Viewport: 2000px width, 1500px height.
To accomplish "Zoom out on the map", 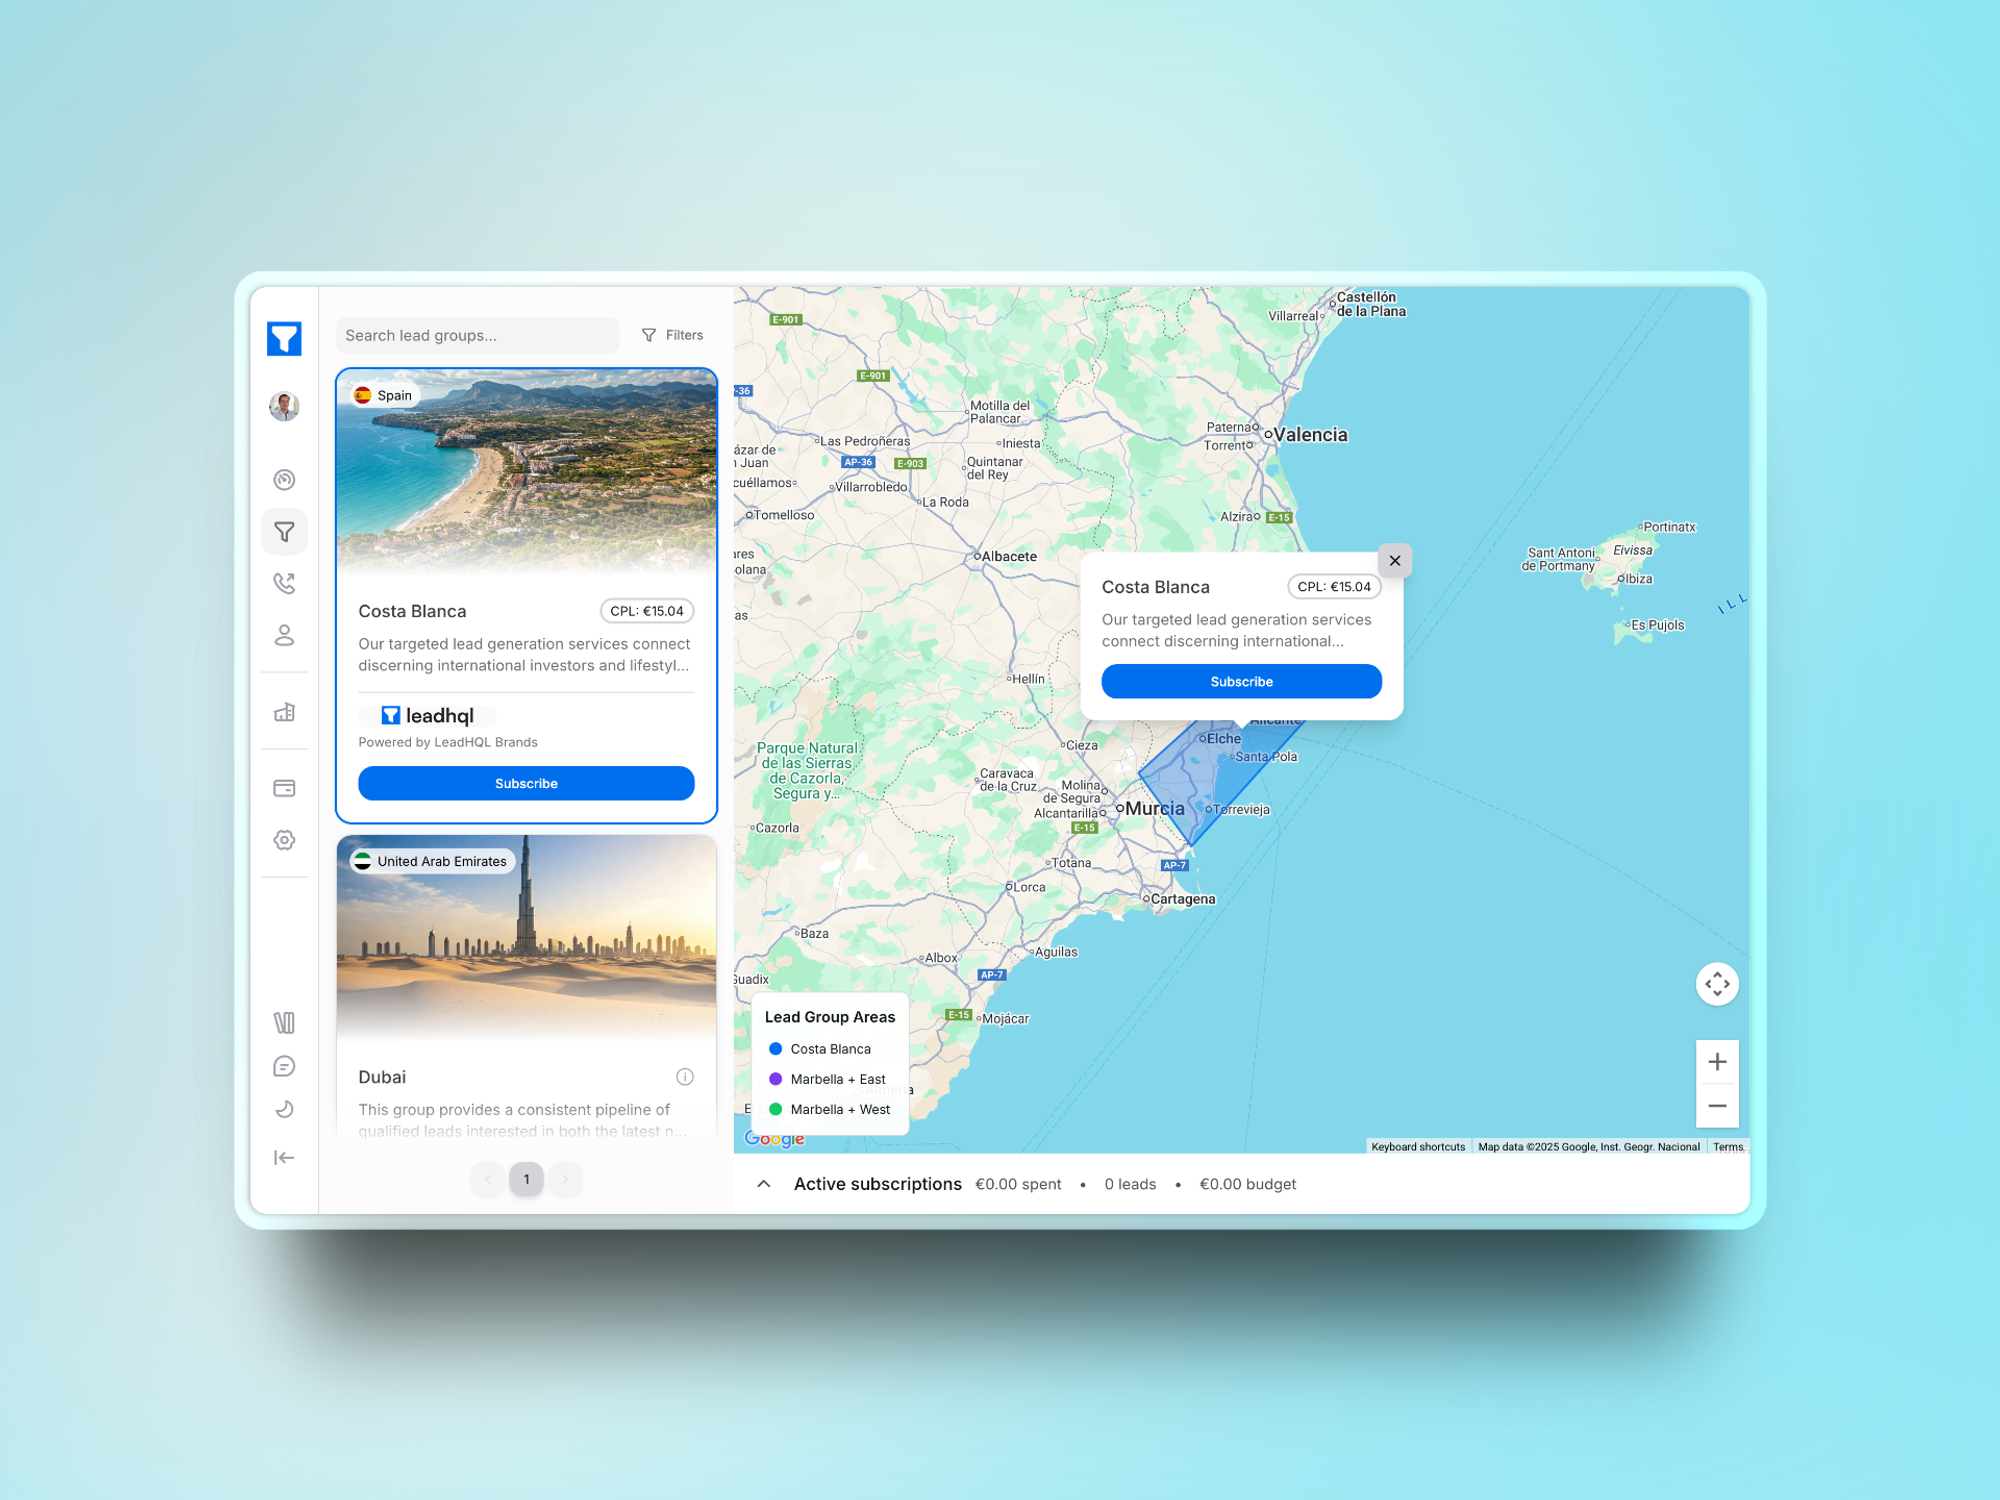I will [1717, 1106].
